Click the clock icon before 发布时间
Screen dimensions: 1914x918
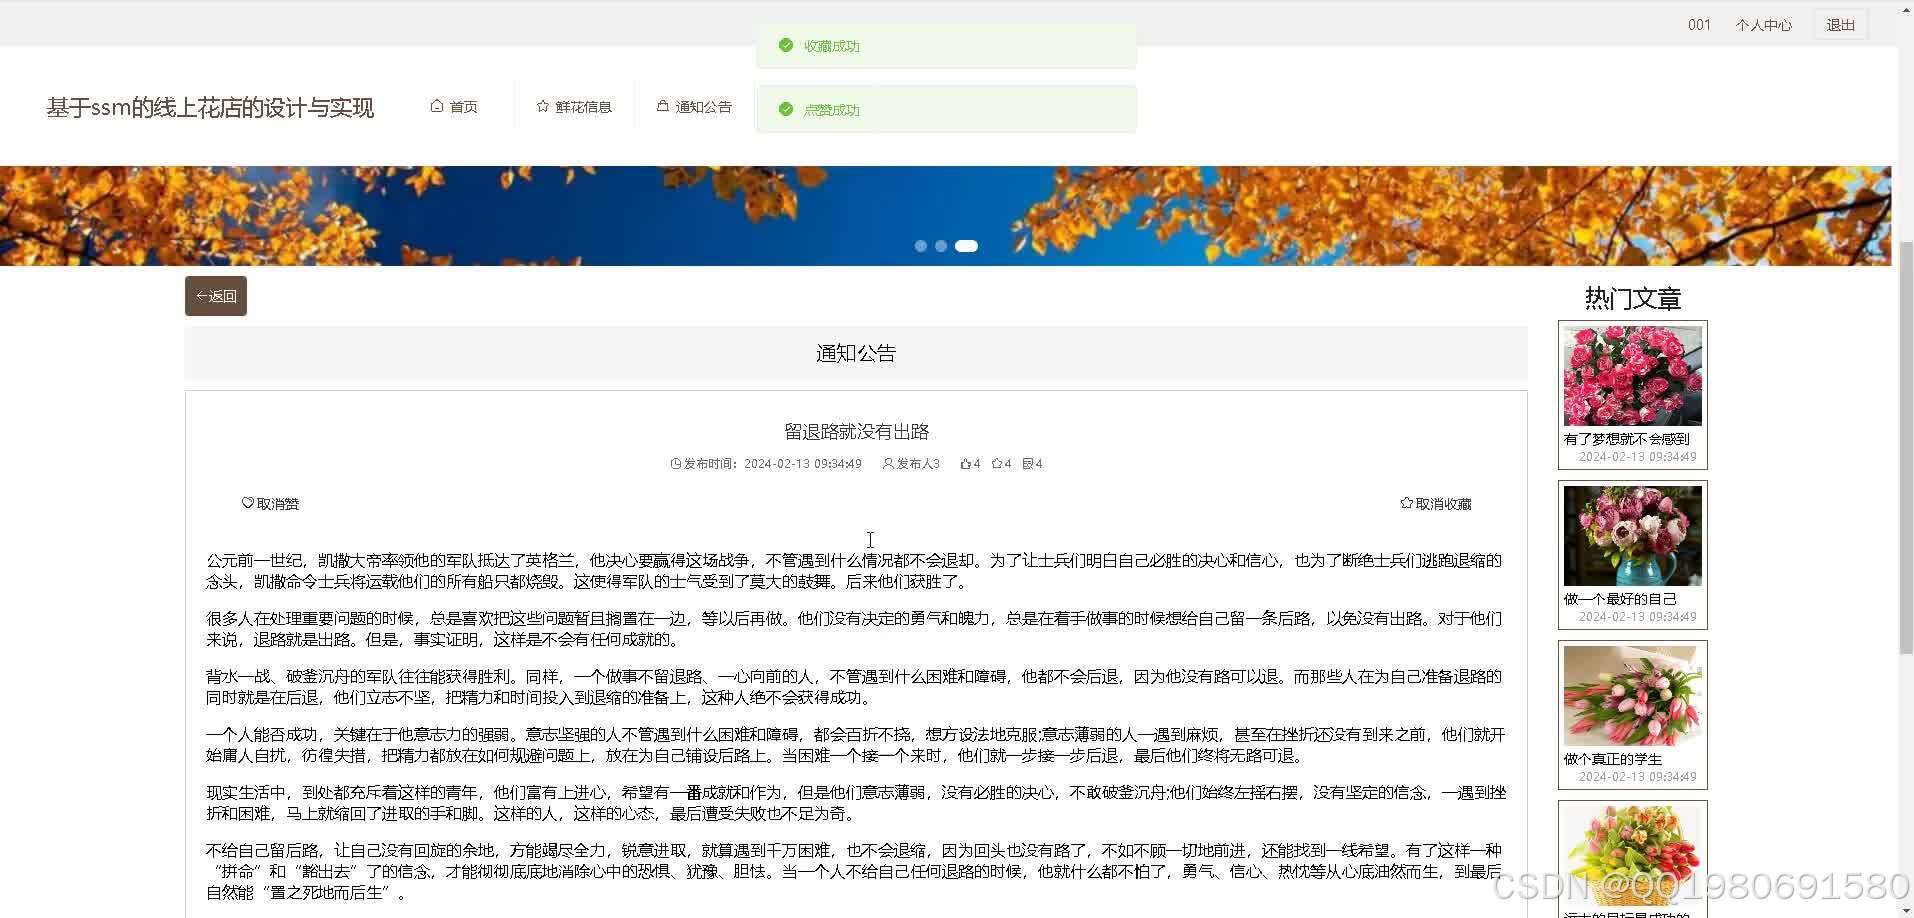point(675,463)
